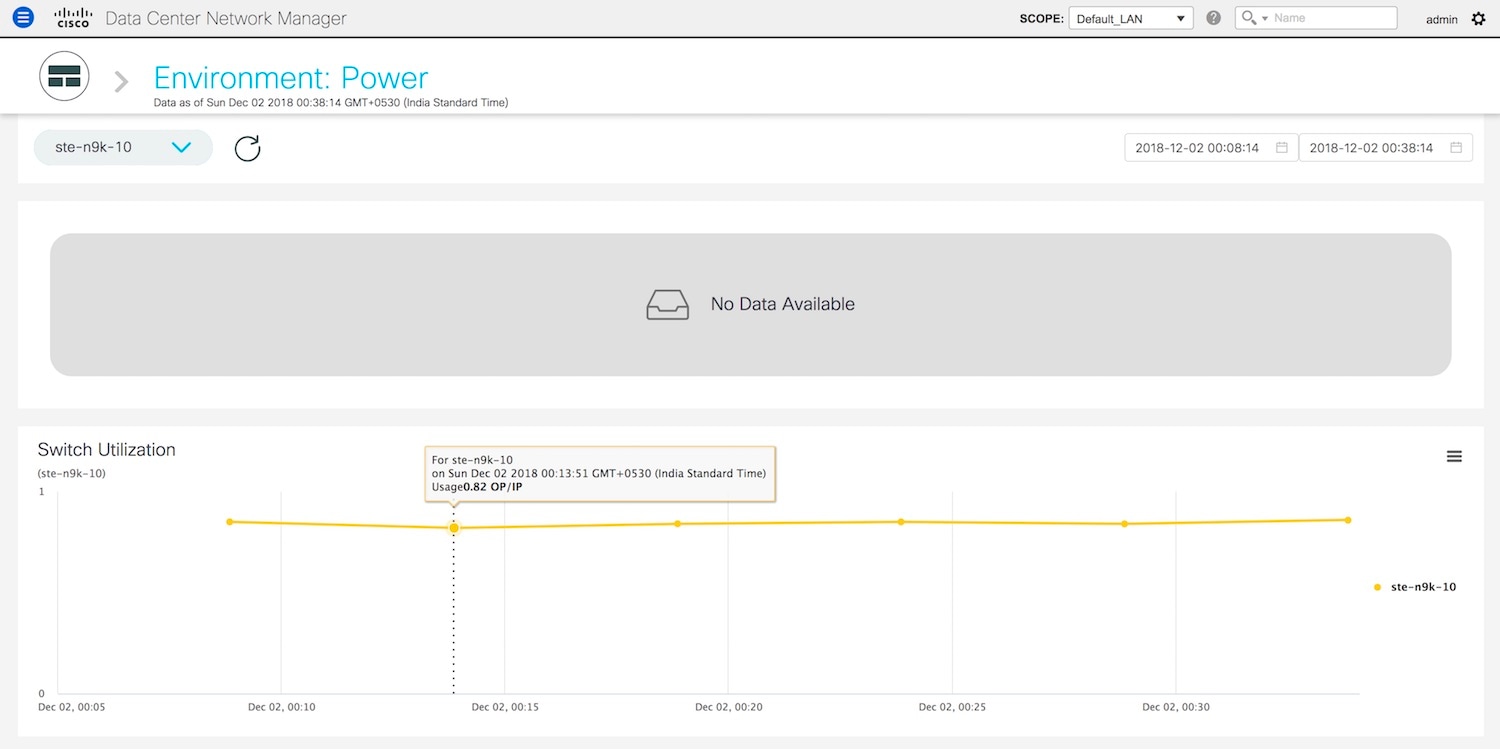Viewport: 1500px width, 749px height.
Task: Click 'Usage 0.82 OP/IP' in the tooltip
Action: 477,487
